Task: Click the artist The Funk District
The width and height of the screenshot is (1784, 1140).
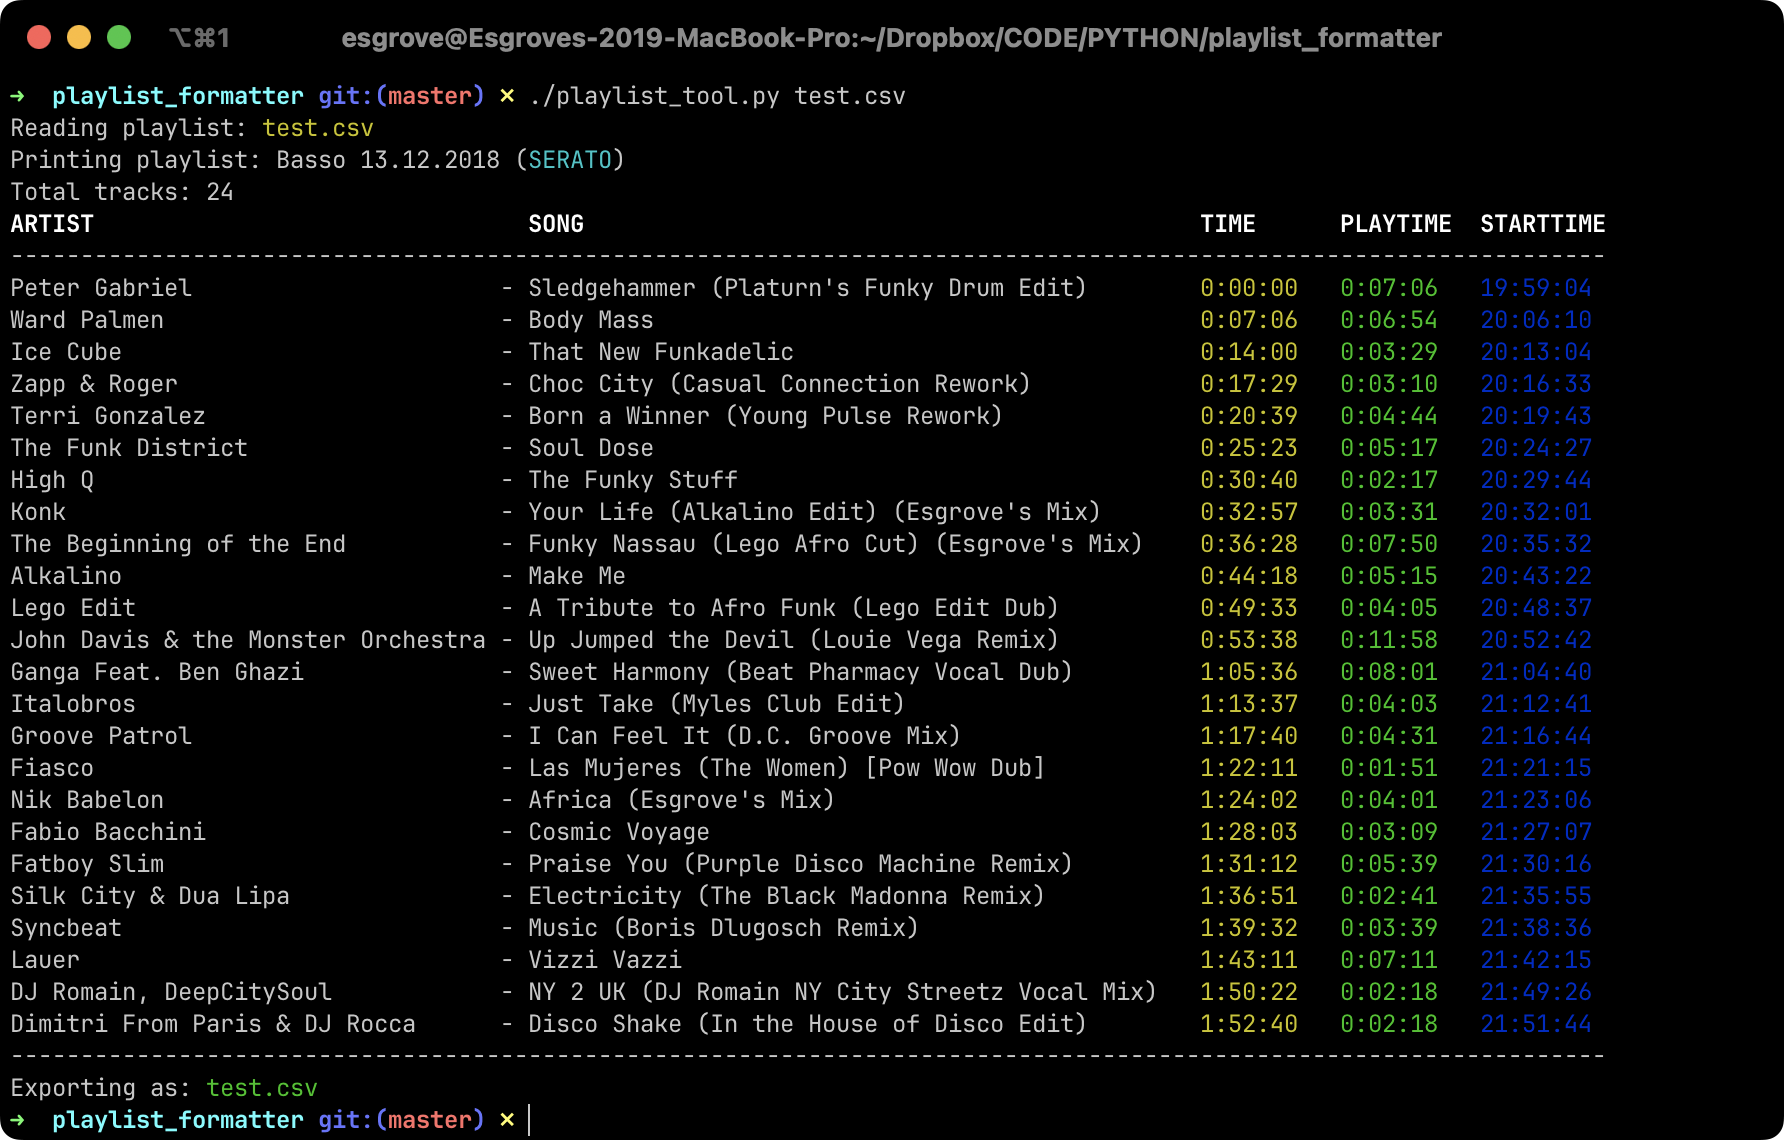Action: [129, 448]
